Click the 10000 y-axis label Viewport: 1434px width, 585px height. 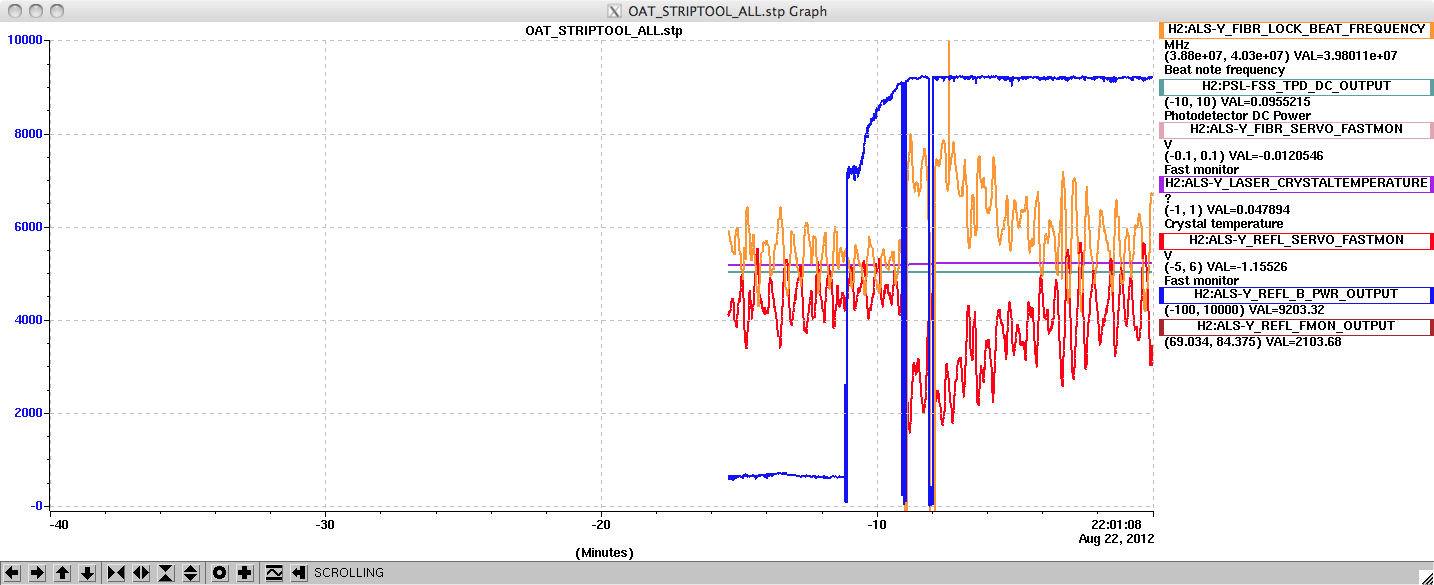pos(24,39)
